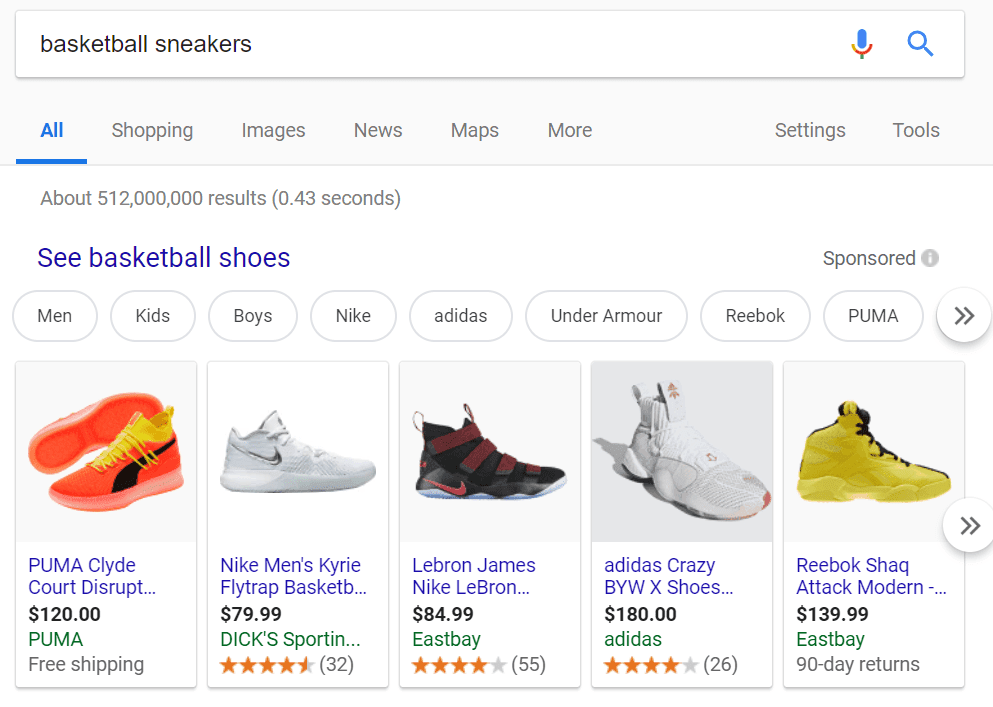Expand more filter chips with double arrow
Viewport: 993px width, 707px height.
(964, 315)
